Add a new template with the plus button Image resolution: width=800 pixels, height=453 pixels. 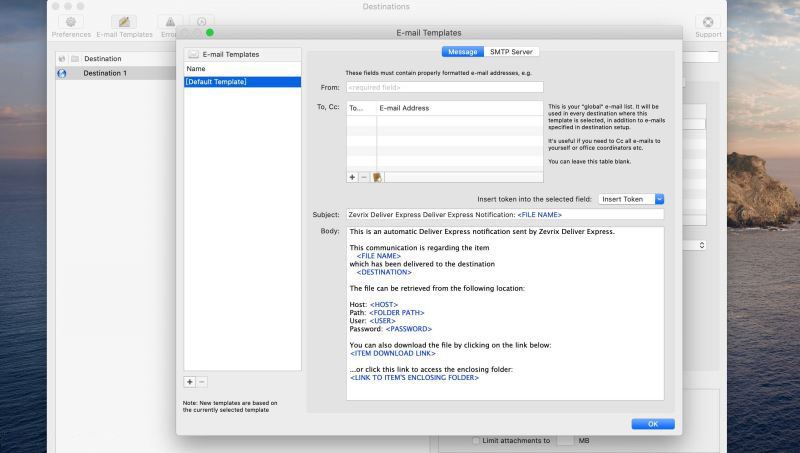[x=189, y=382]
